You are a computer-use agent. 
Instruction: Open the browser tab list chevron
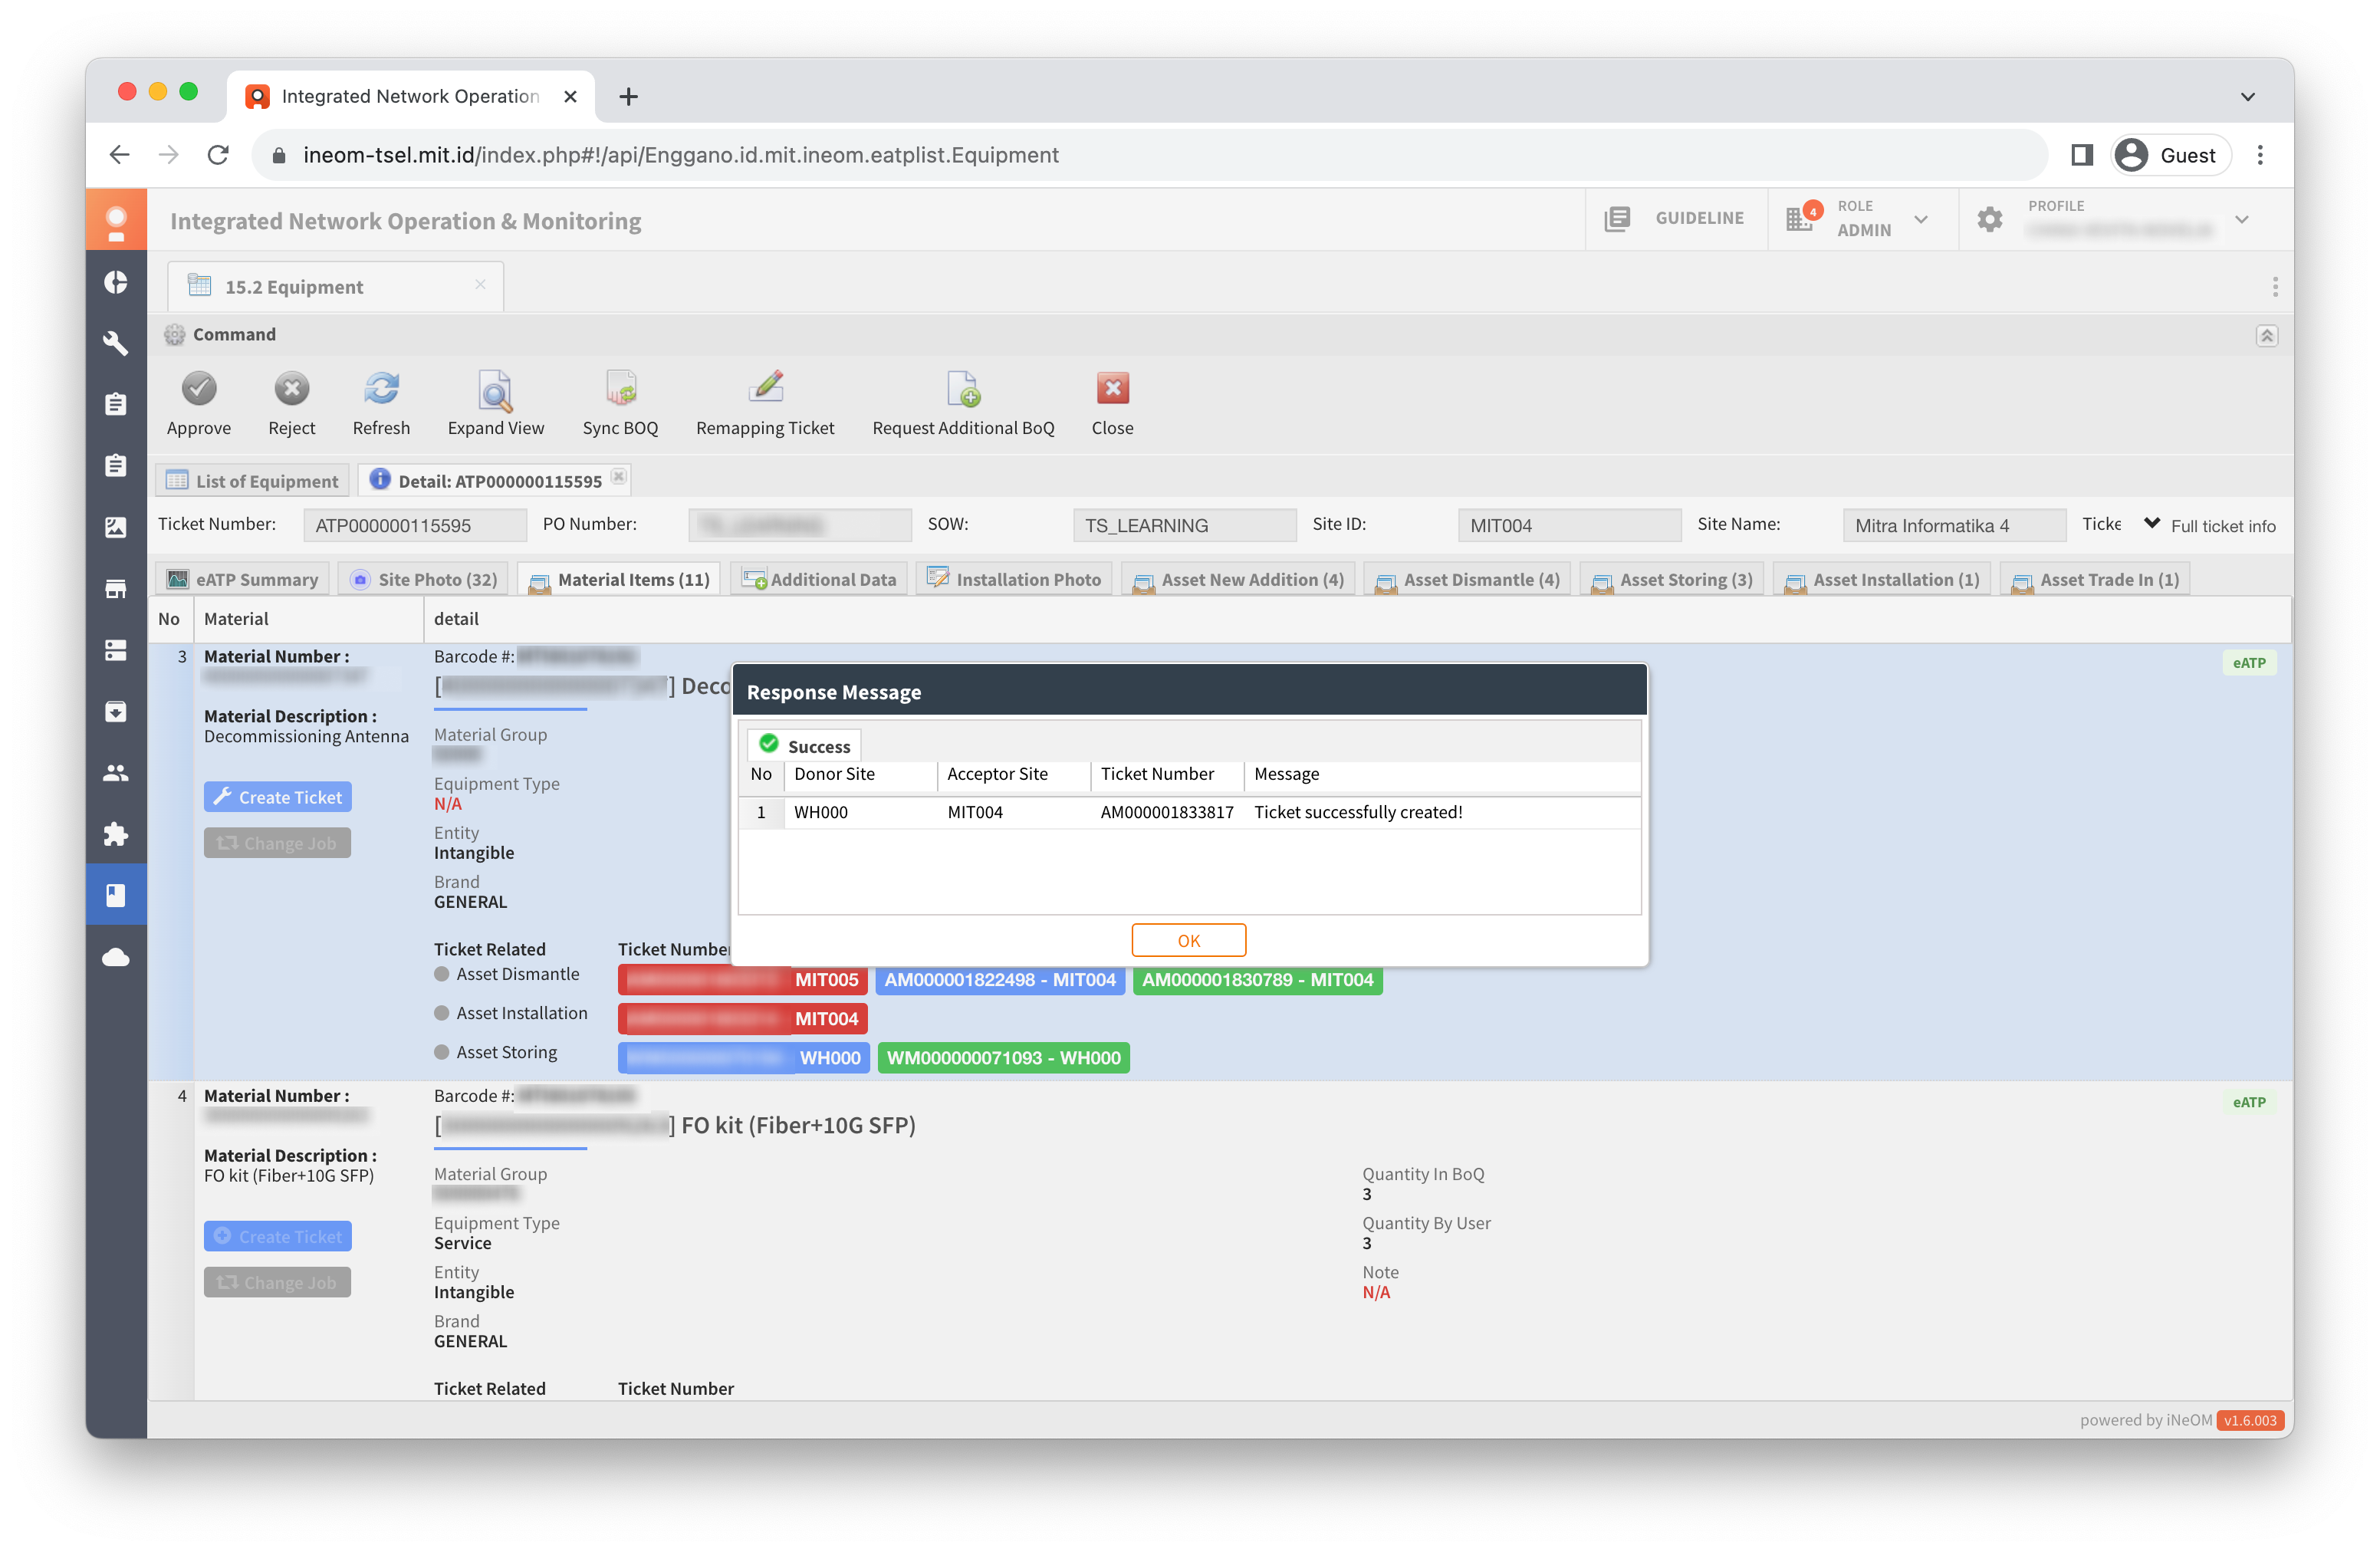point(2247,97)
